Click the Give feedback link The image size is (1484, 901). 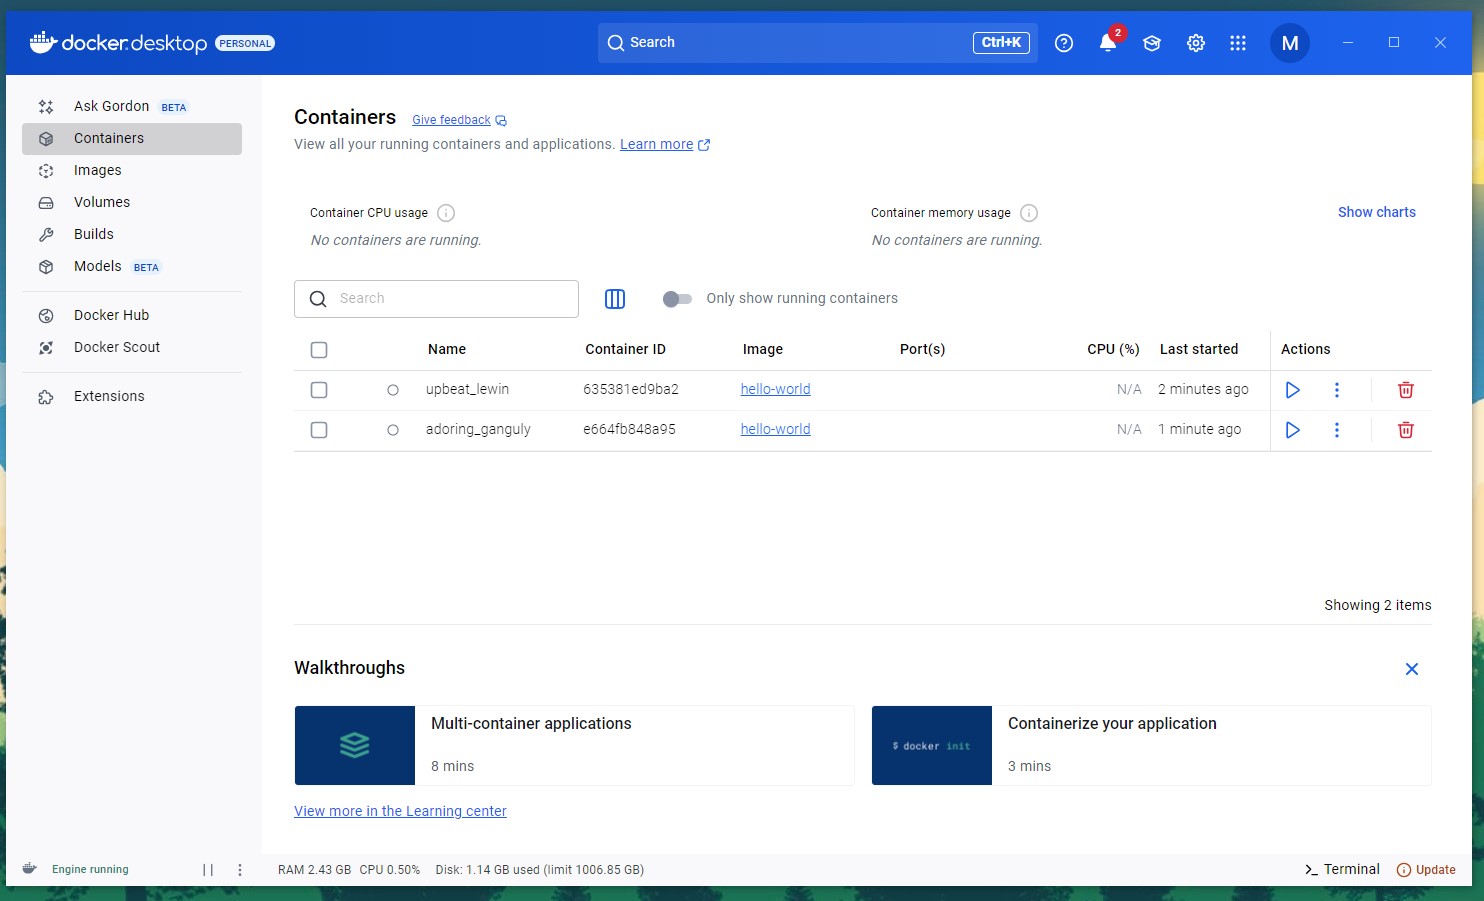tap(459, 120)
